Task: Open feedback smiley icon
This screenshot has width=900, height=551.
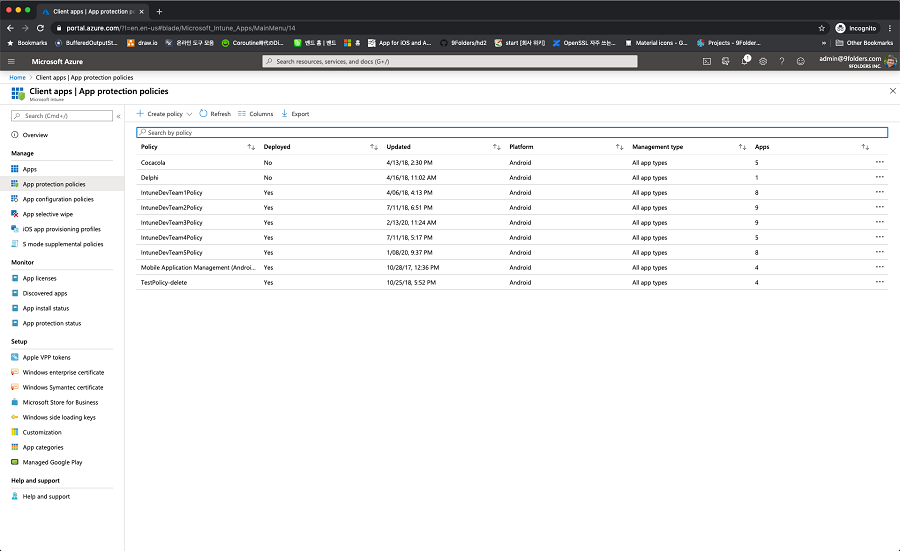Action: click(x=800, y=61)
